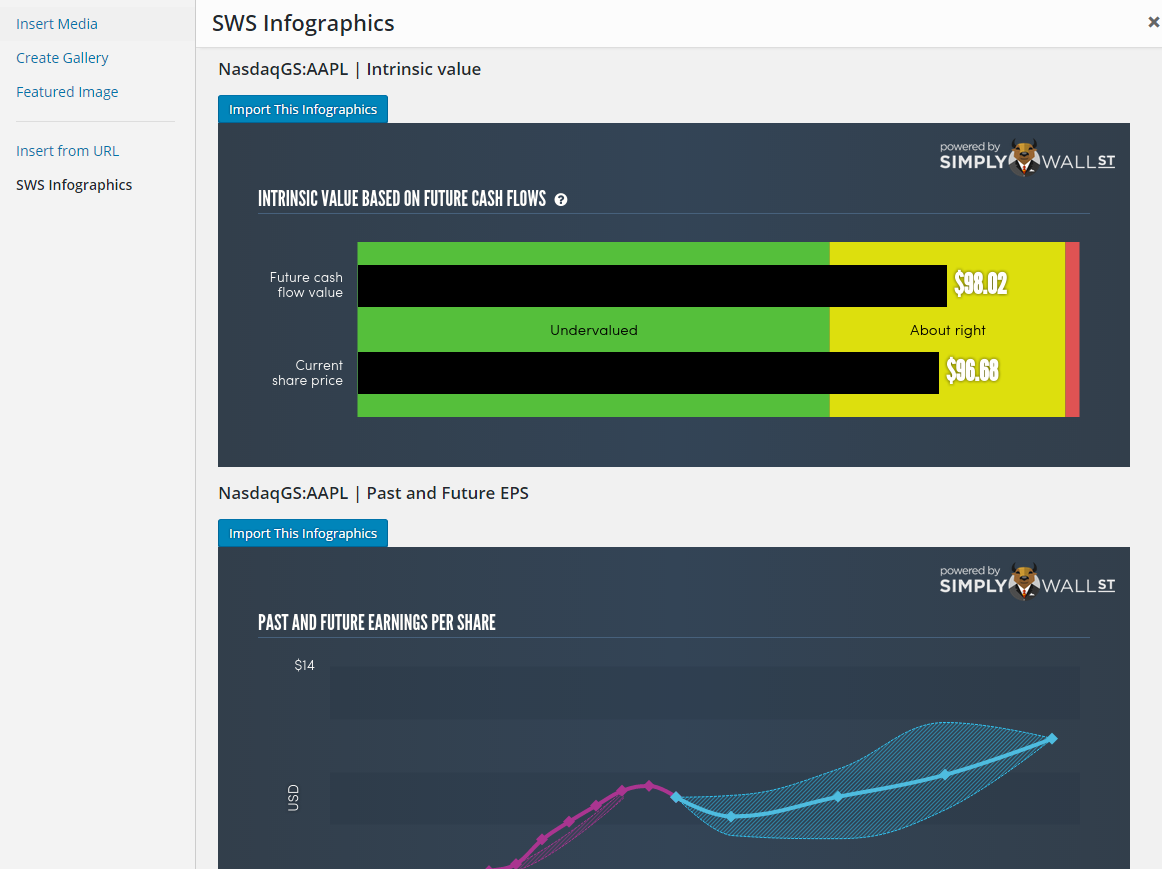Viewport: 1162px width, 869px height.
Task: Click NasdaqGS:AAPL | Past and Future EPS heading
Action: click(374, 493)
